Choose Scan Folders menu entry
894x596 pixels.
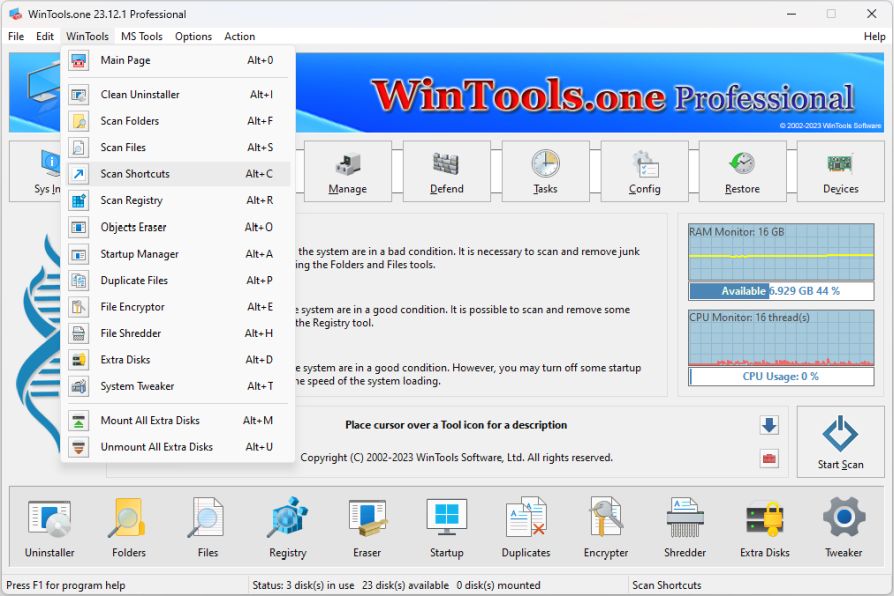(178, 121)
